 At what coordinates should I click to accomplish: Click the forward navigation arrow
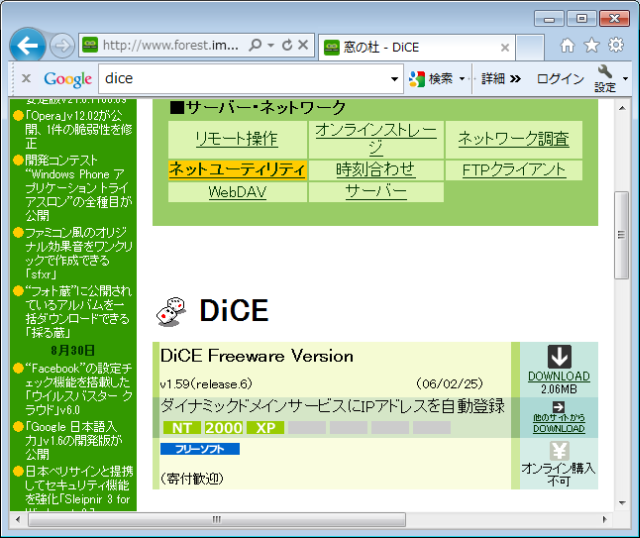tap(62, 46)
